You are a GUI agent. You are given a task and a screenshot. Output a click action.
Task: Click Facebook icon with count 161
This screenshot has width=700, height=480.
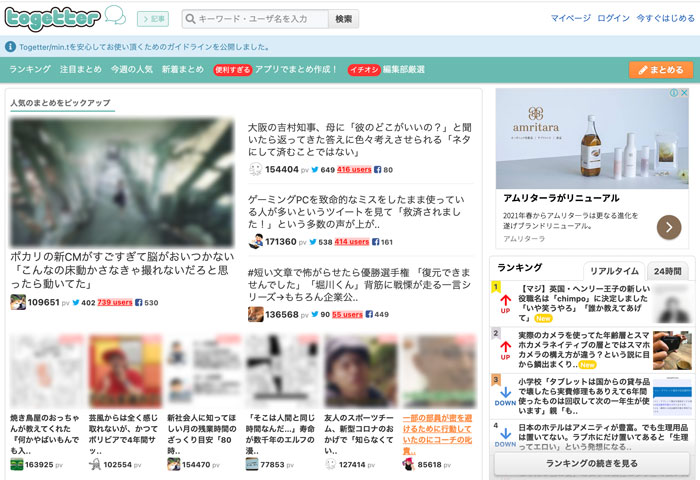pos(376,242)
